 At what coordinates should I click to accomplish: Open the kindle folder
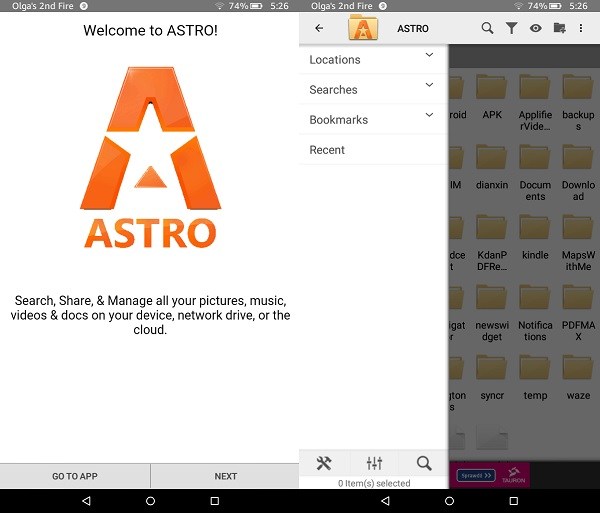pos(535,238)
